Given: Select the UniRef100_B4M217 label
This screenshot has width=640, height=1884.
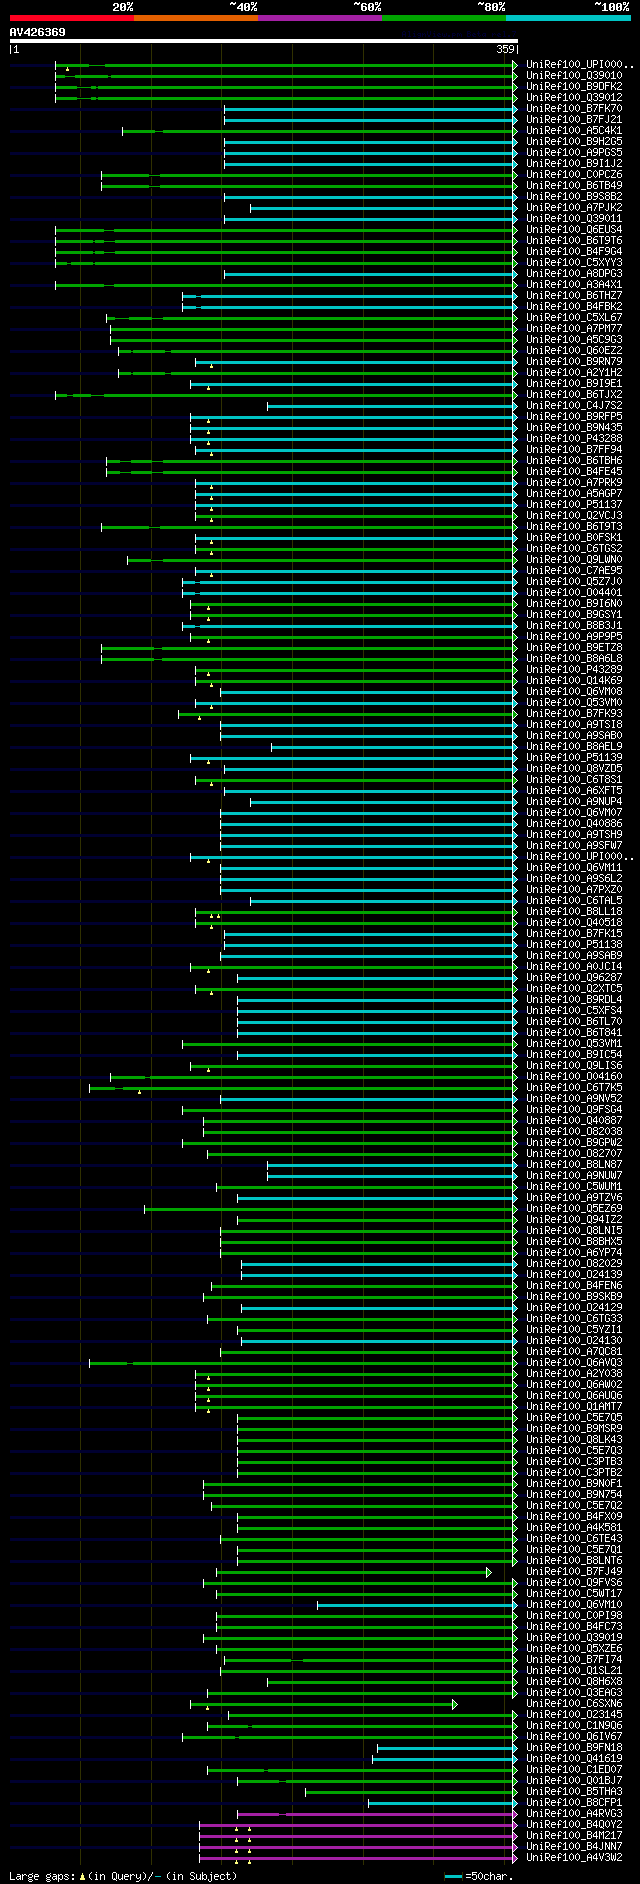Looking at the screenshot, I should point(574,1835).
